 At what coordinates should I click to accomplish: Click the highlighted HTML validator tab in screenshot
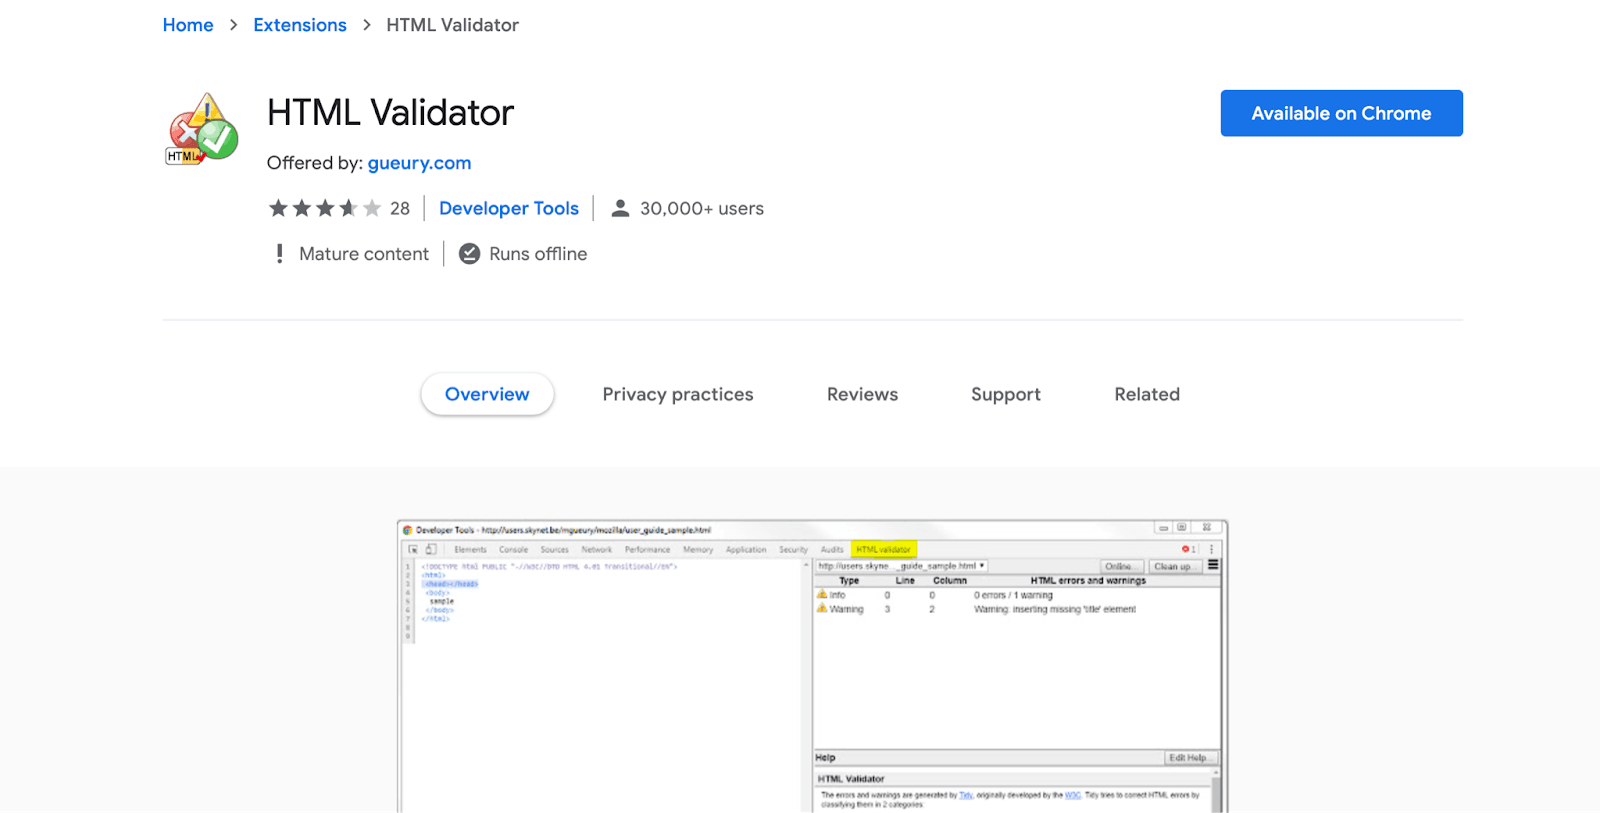(884, 549)
